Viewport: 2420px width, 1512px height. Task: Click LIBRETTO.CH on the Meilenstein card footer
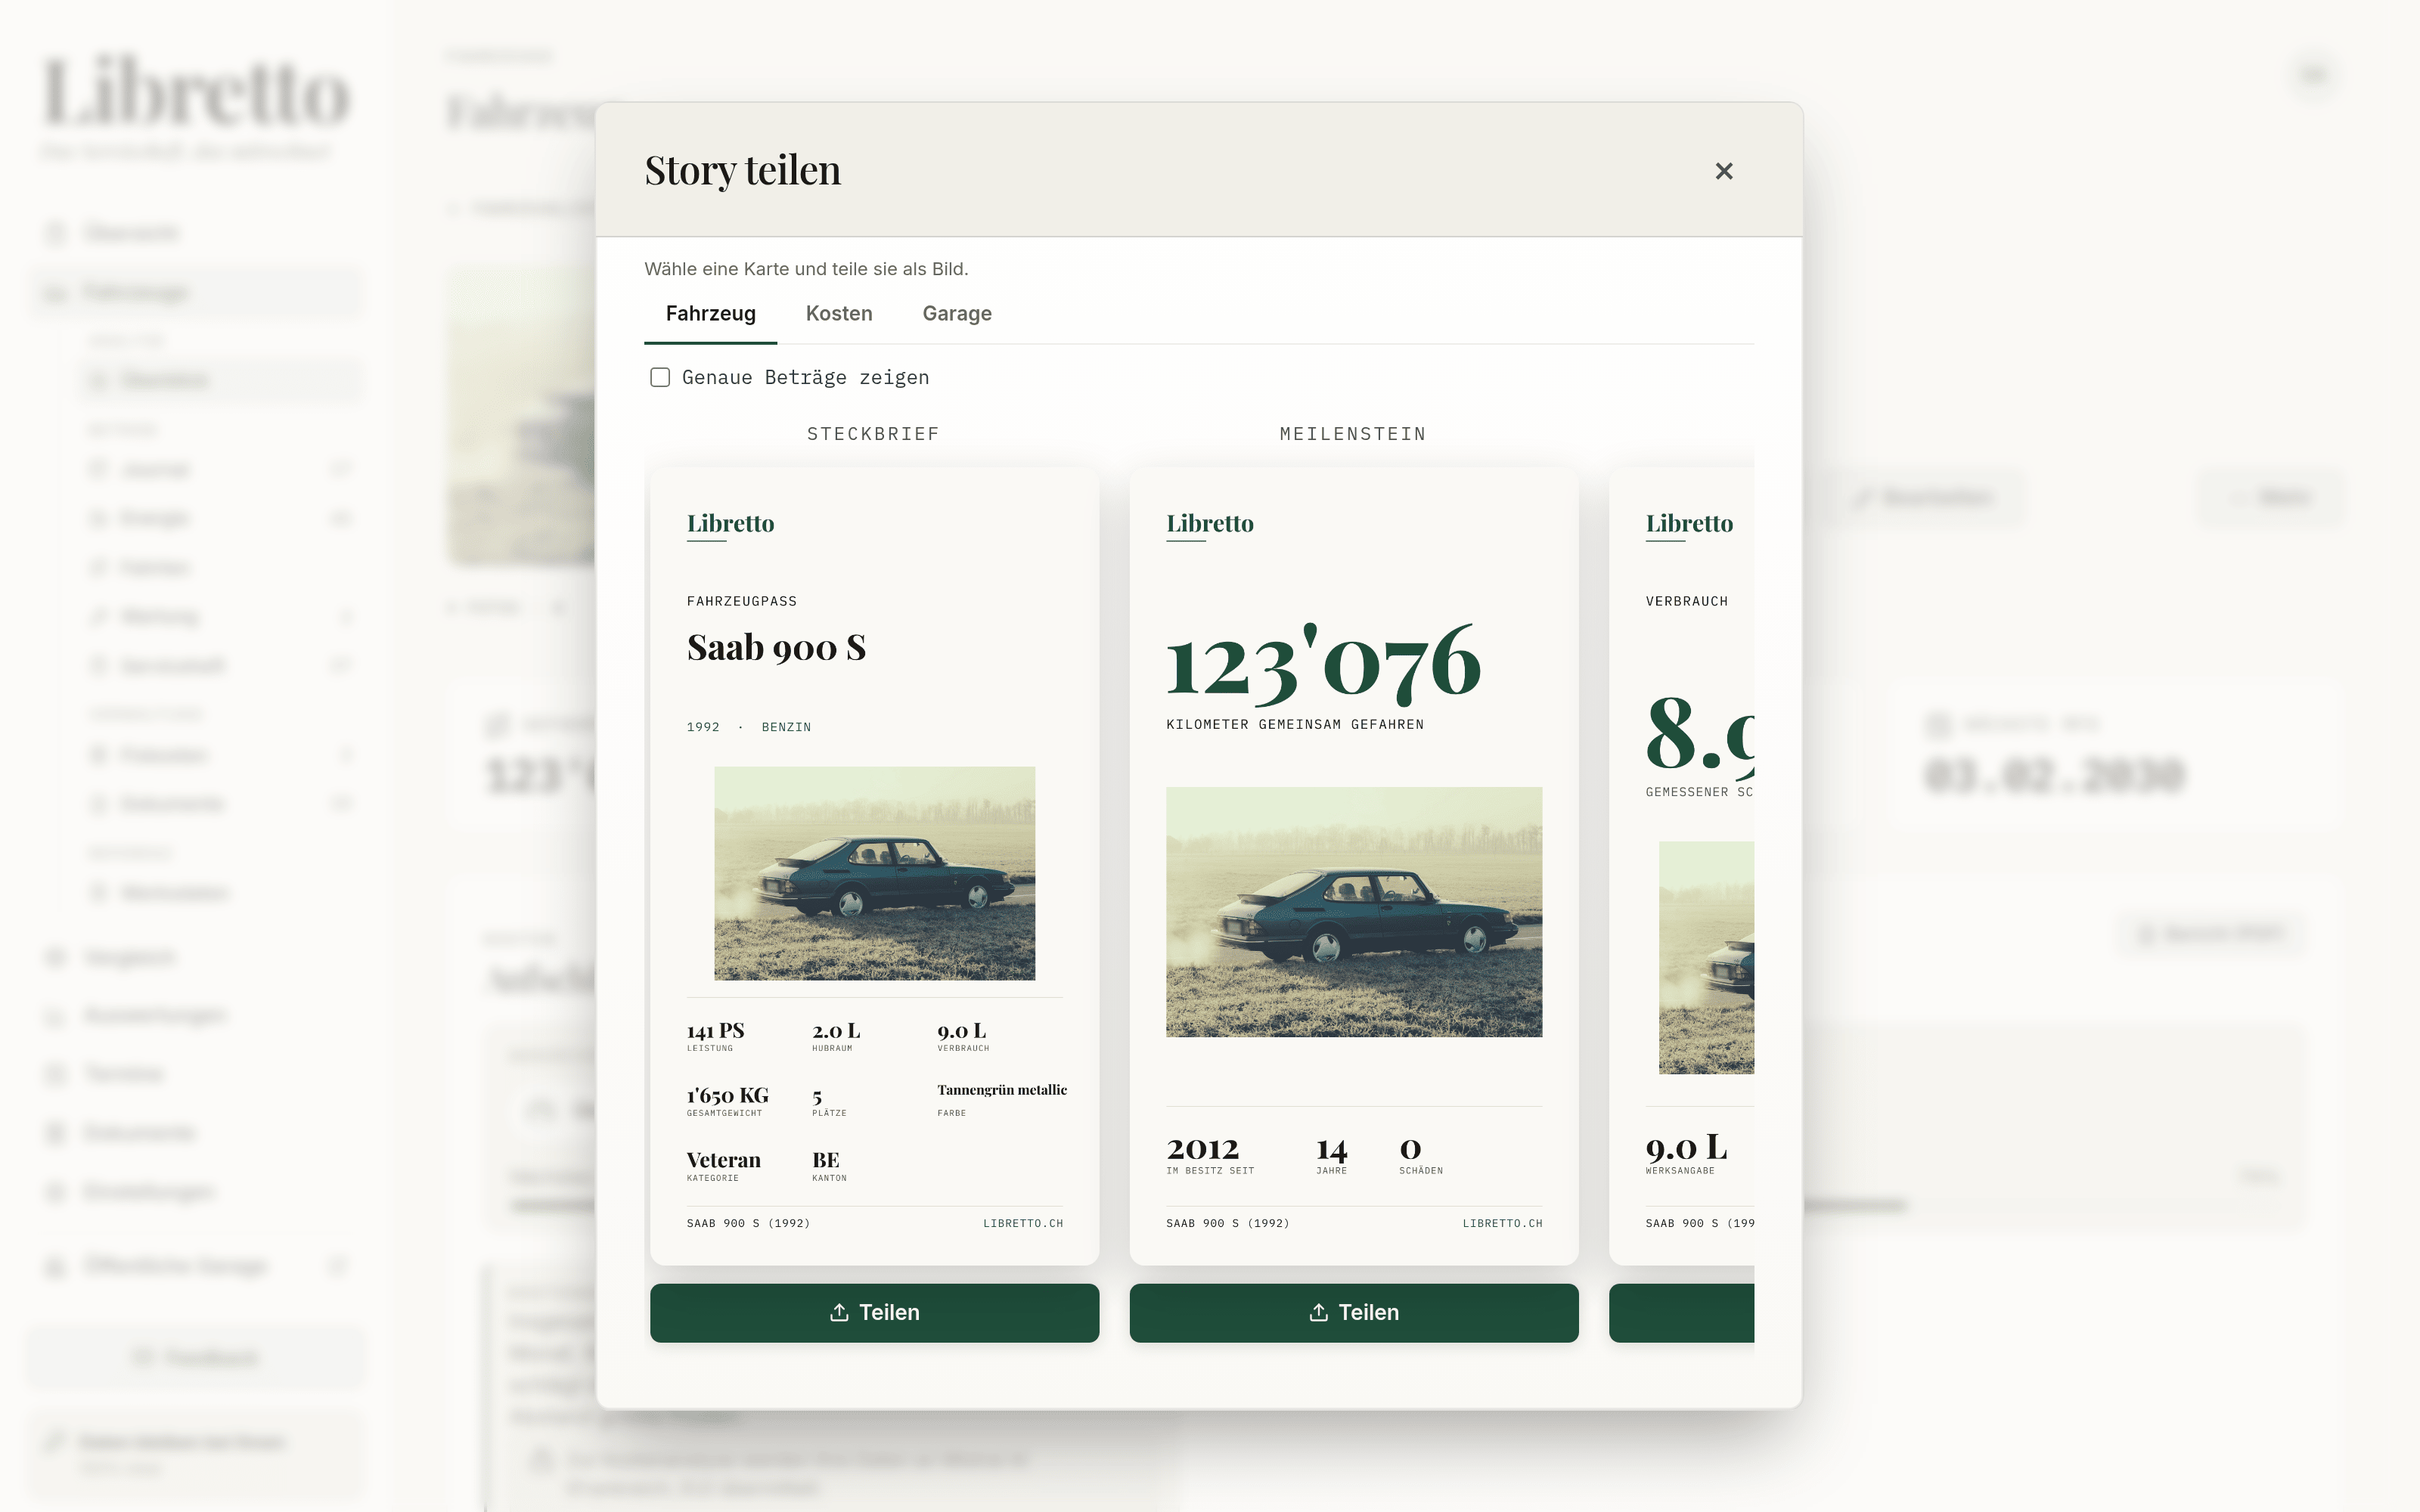[1502, 1223]
